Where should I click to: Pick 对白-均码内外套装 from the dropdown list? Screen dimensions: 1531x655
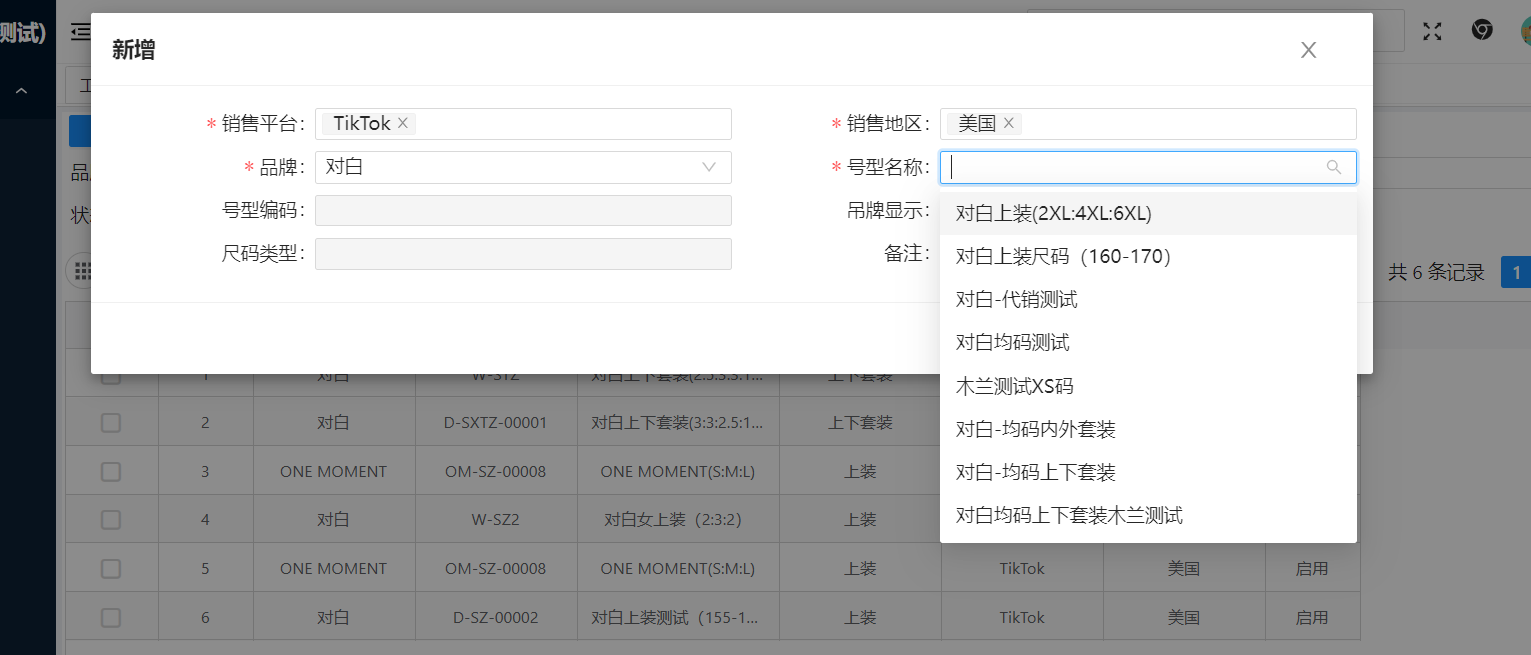1035,429
